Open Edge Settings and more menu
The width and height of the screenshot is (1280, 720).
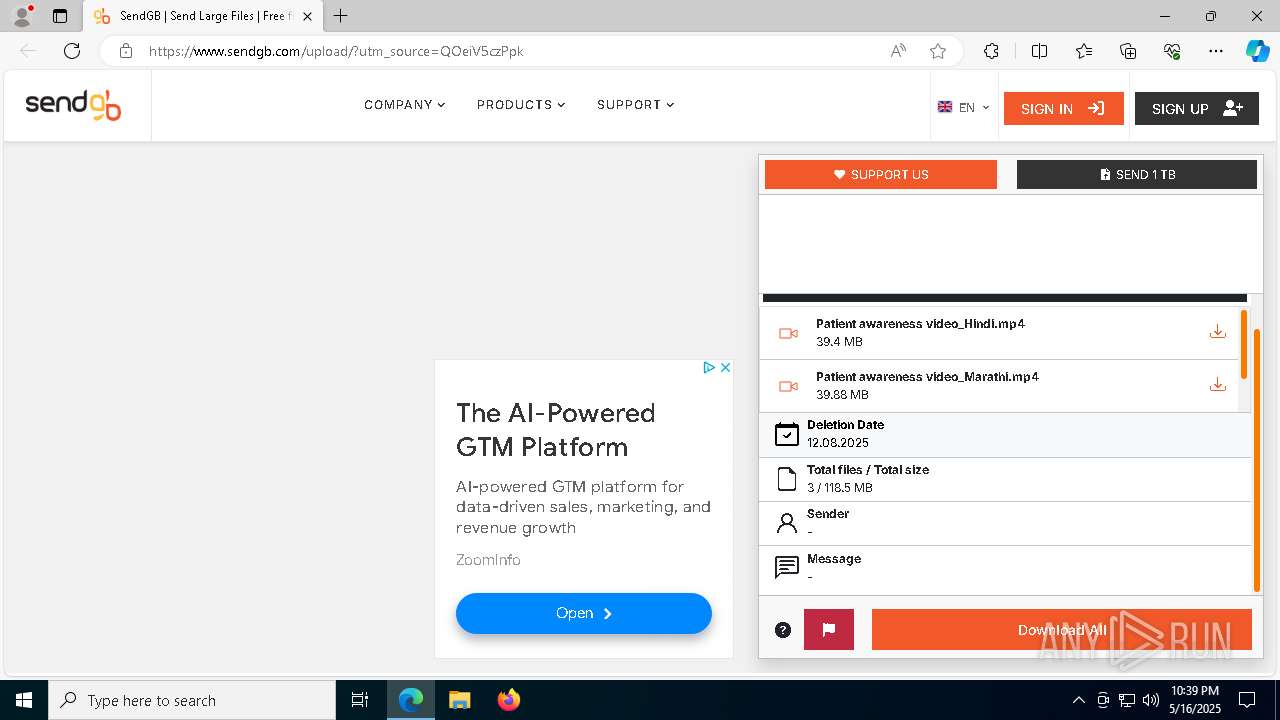click(x=1216, y=51)
